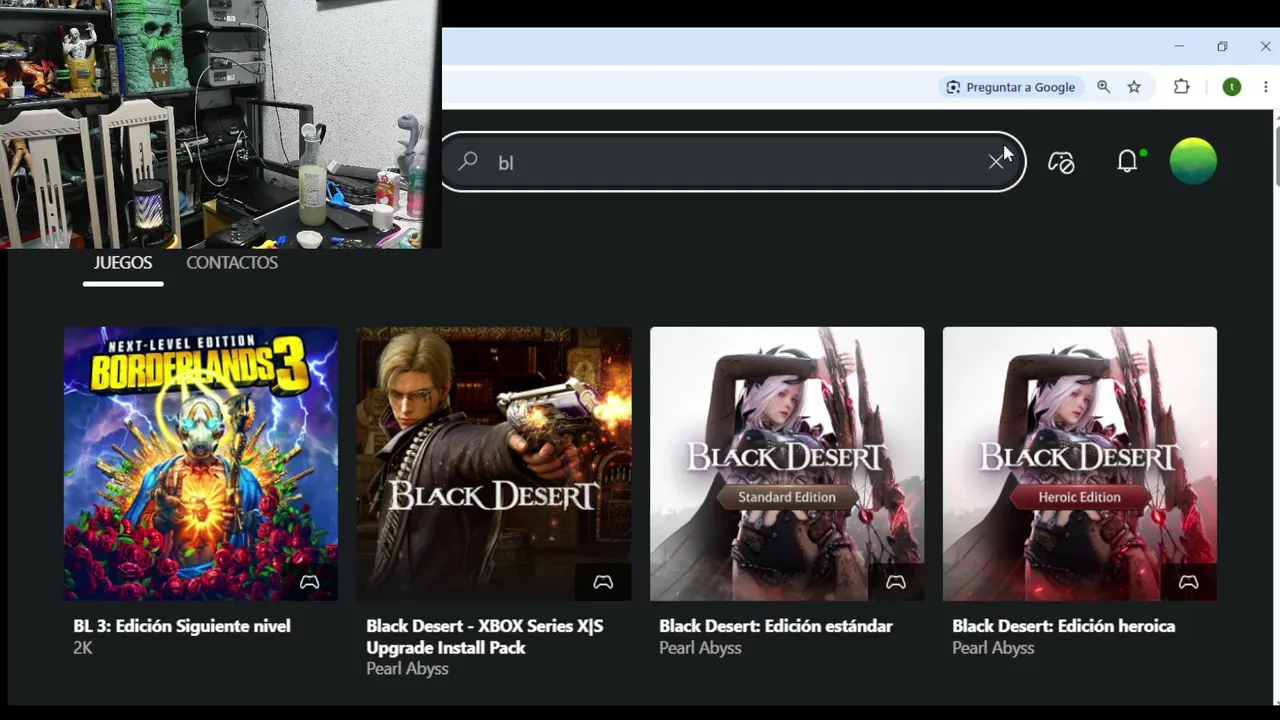The width and height of the screenshot is (1280, 720).
Task: Open "Black Desert - XBOX Series X|S Upgrade" title
Action: pyautogui.click(x=485, y=637)
